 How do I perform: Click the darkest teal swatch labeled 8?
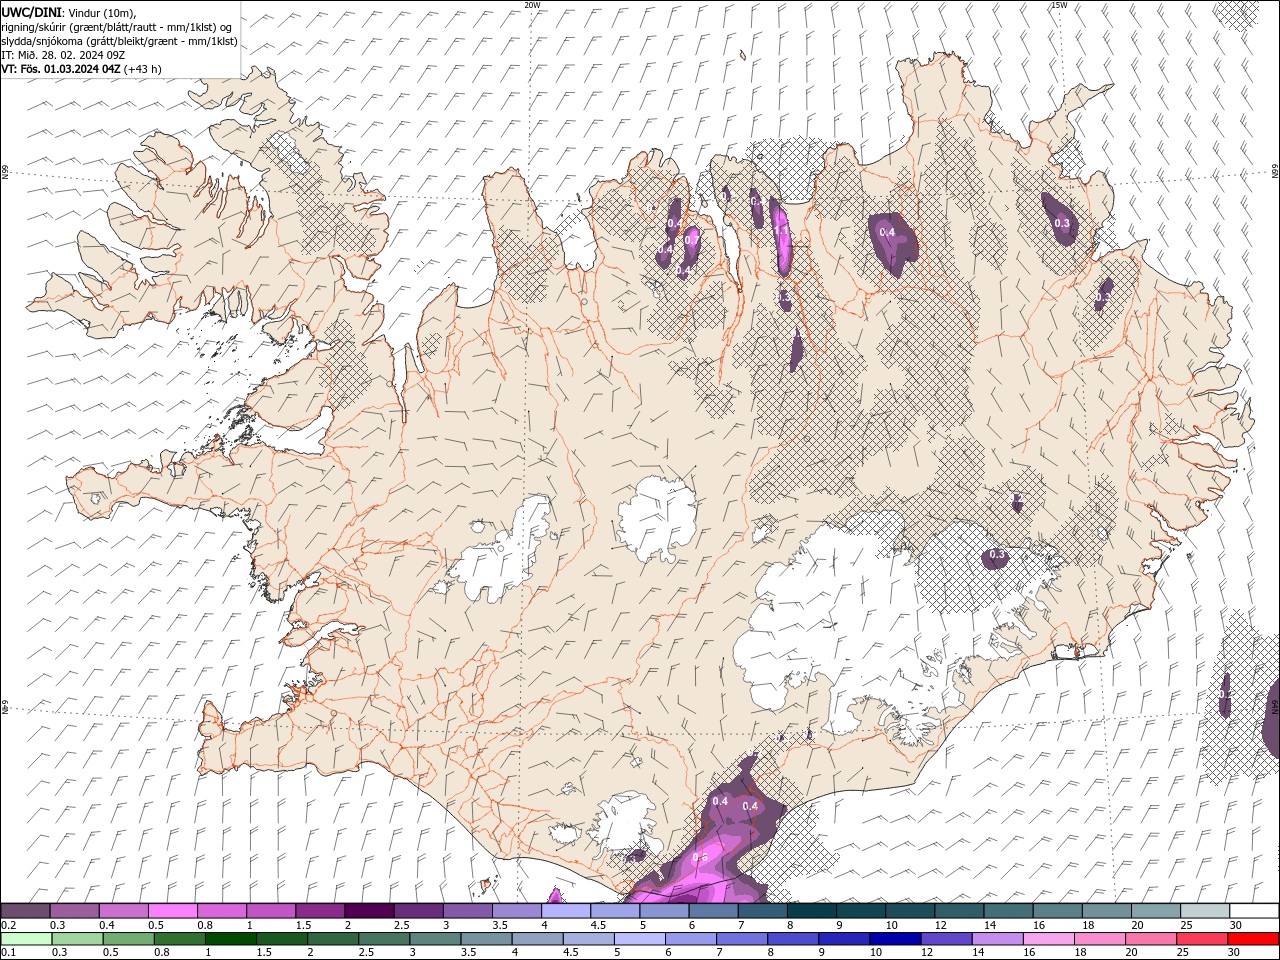pyautogui.click(x=812, y=911)
